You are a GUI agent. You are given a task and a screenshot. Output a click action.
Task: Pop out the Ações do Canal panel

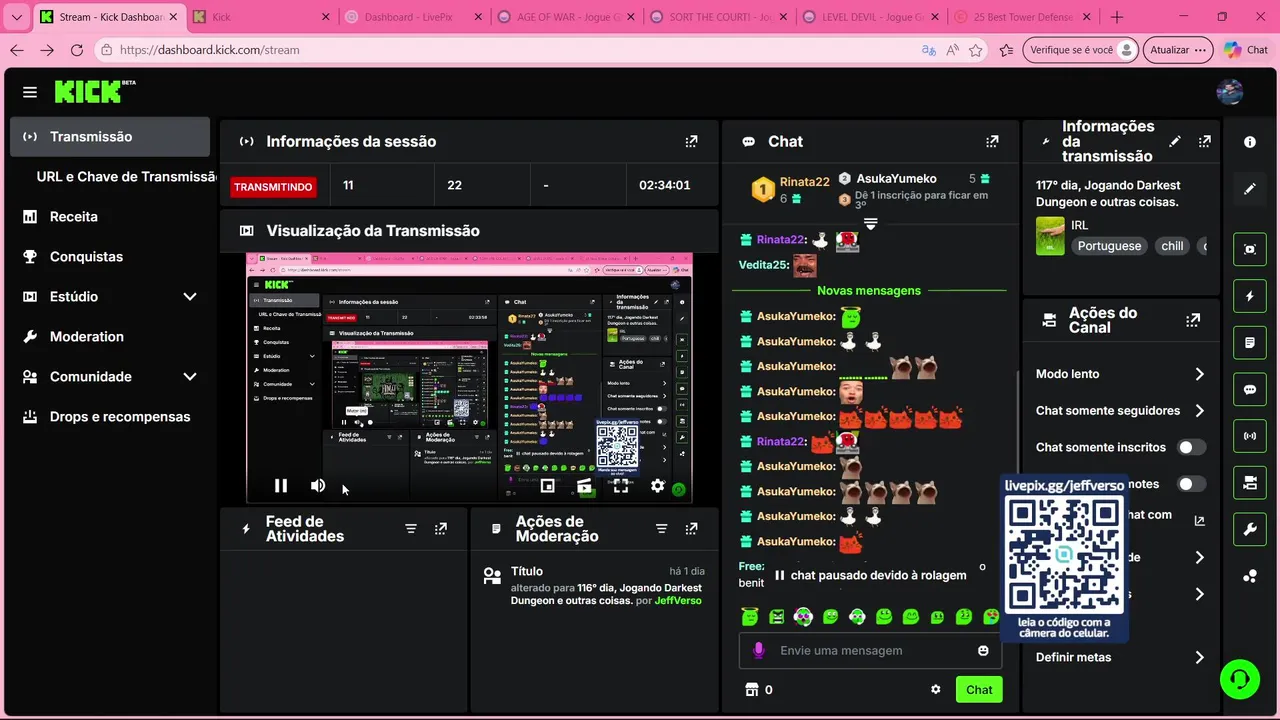click(x=1193, y=321)
